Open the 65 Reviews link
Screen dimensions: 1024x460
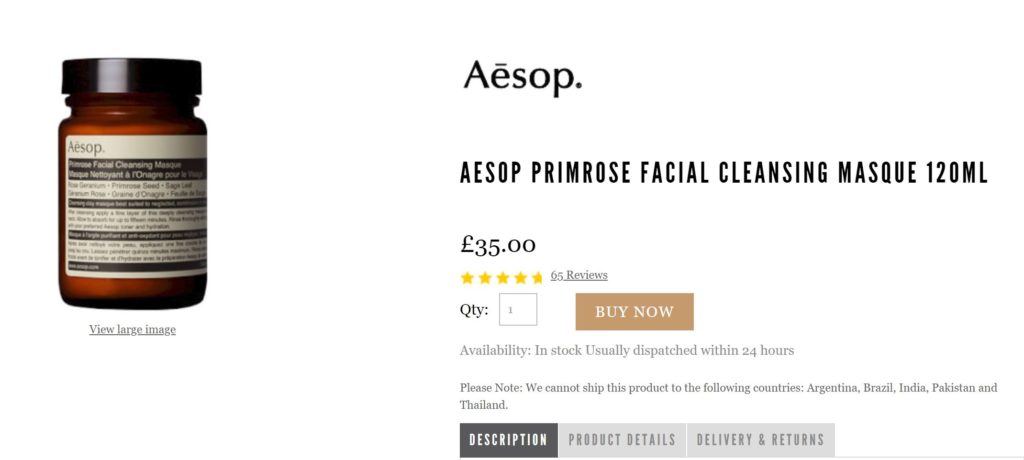tap(579, 275)
